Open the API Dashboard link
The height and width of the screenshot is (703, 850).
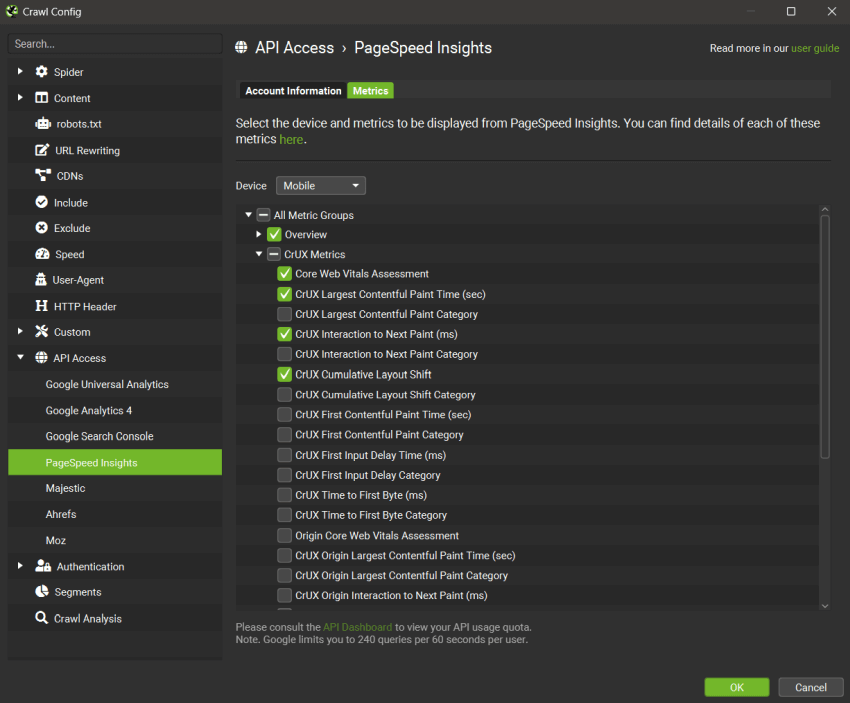[357, 627]
